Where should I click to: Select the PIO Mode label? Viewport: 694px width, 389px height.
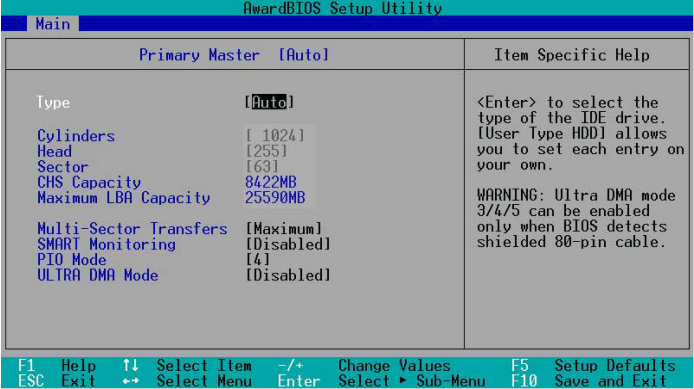72,260
